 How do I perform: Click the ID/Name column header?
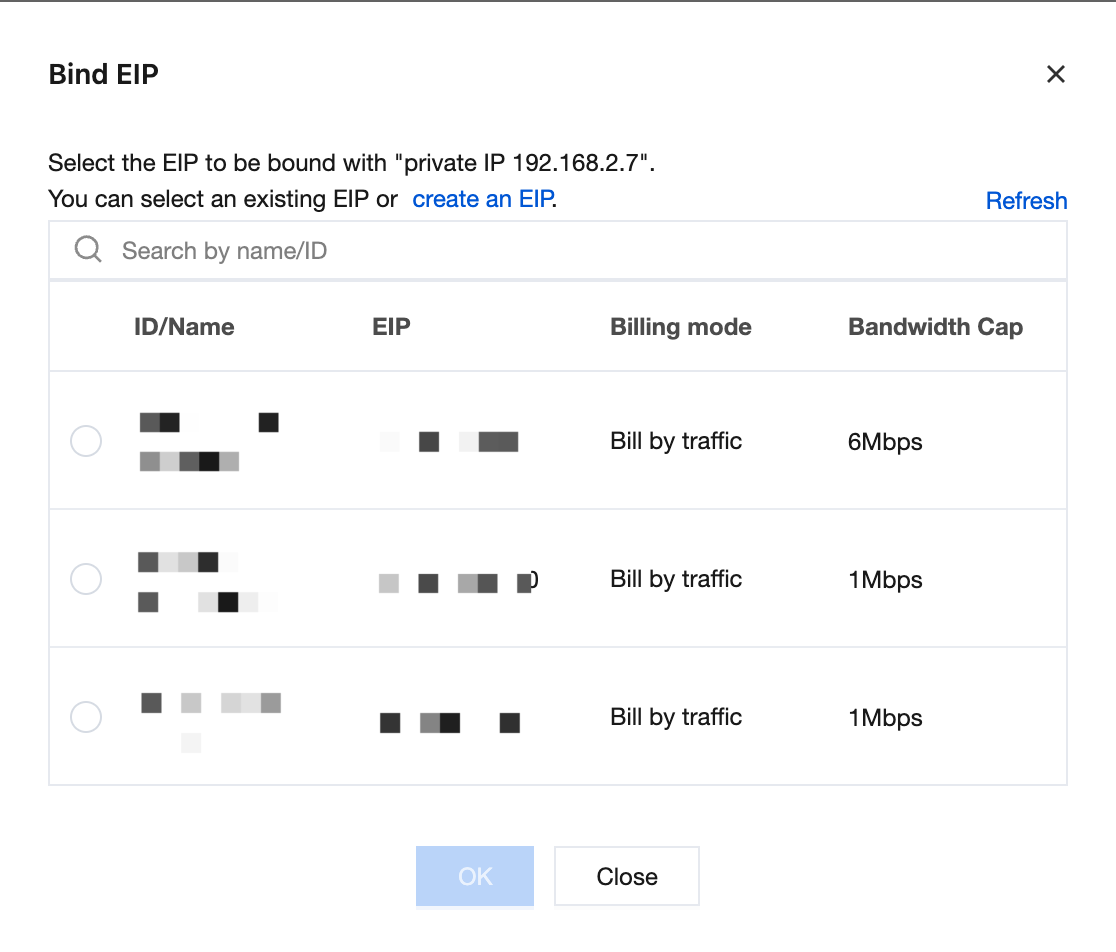184,327
